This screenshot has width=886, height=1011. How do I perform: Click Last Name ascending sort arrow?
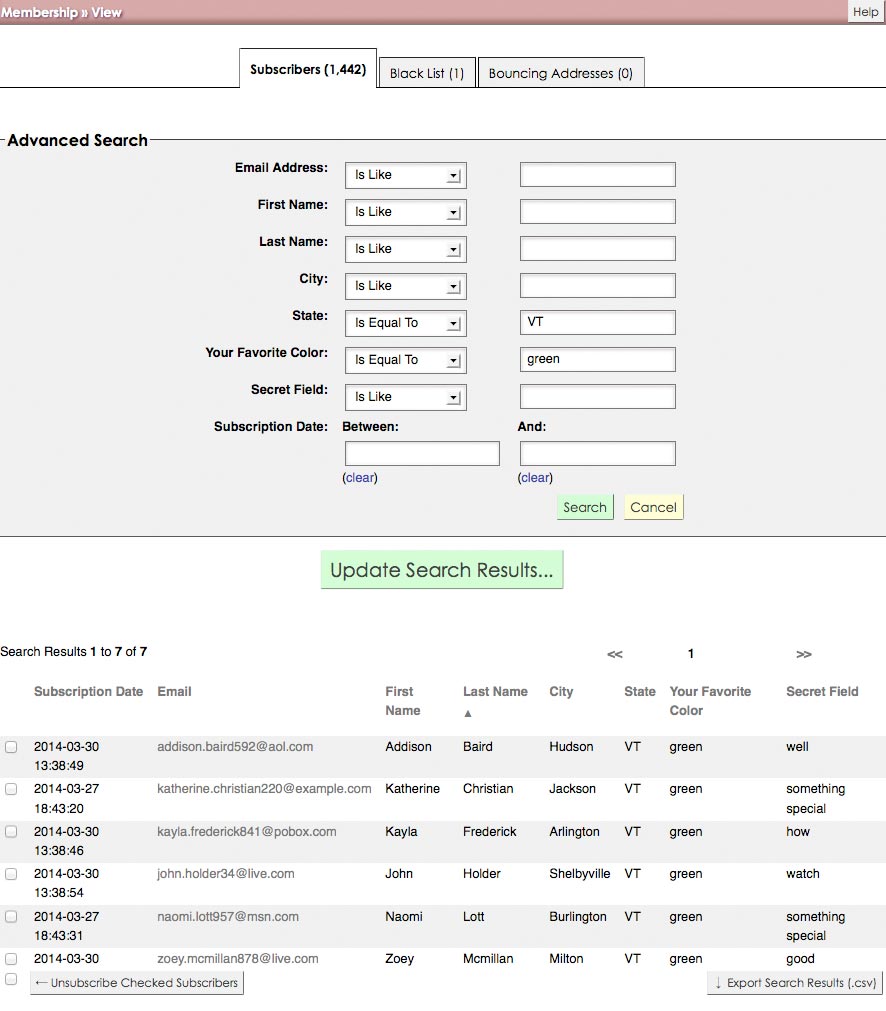[468, 713]
